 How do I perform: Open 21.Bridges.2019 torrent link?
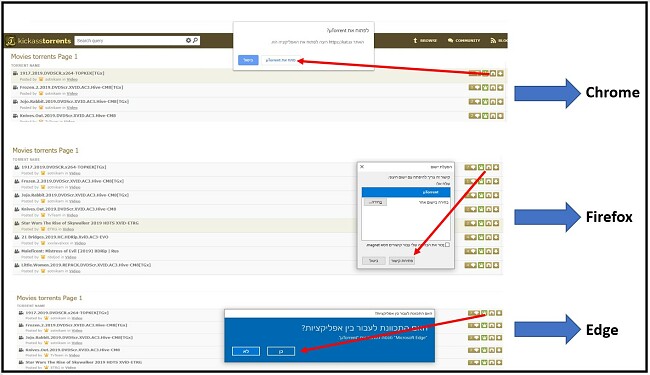pyautogui.click(x=65, y=237)
